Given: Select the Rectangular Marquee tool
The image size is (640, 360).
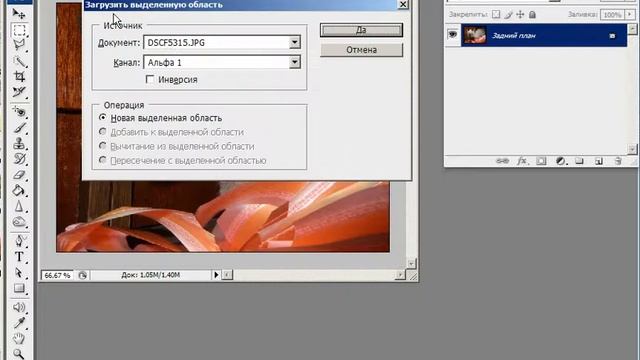Looking at the screenshot, I should (x=19, y=30).
